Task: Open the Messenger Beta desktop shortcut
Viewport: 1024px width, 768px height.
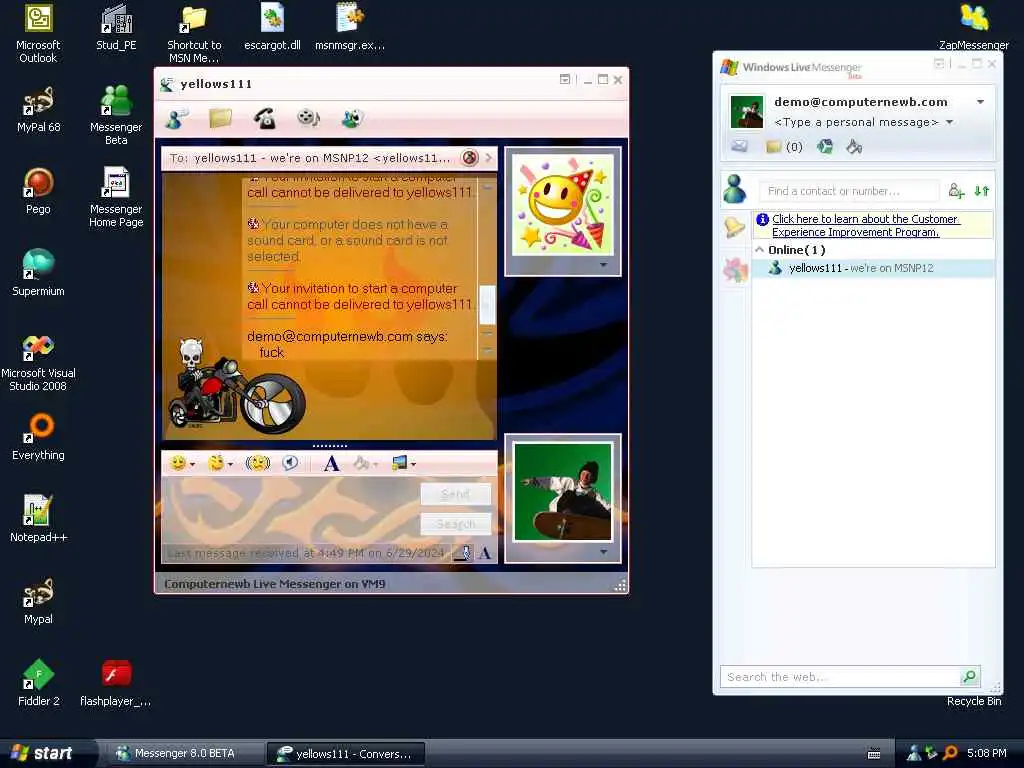Action: click(x=116, y=115)
